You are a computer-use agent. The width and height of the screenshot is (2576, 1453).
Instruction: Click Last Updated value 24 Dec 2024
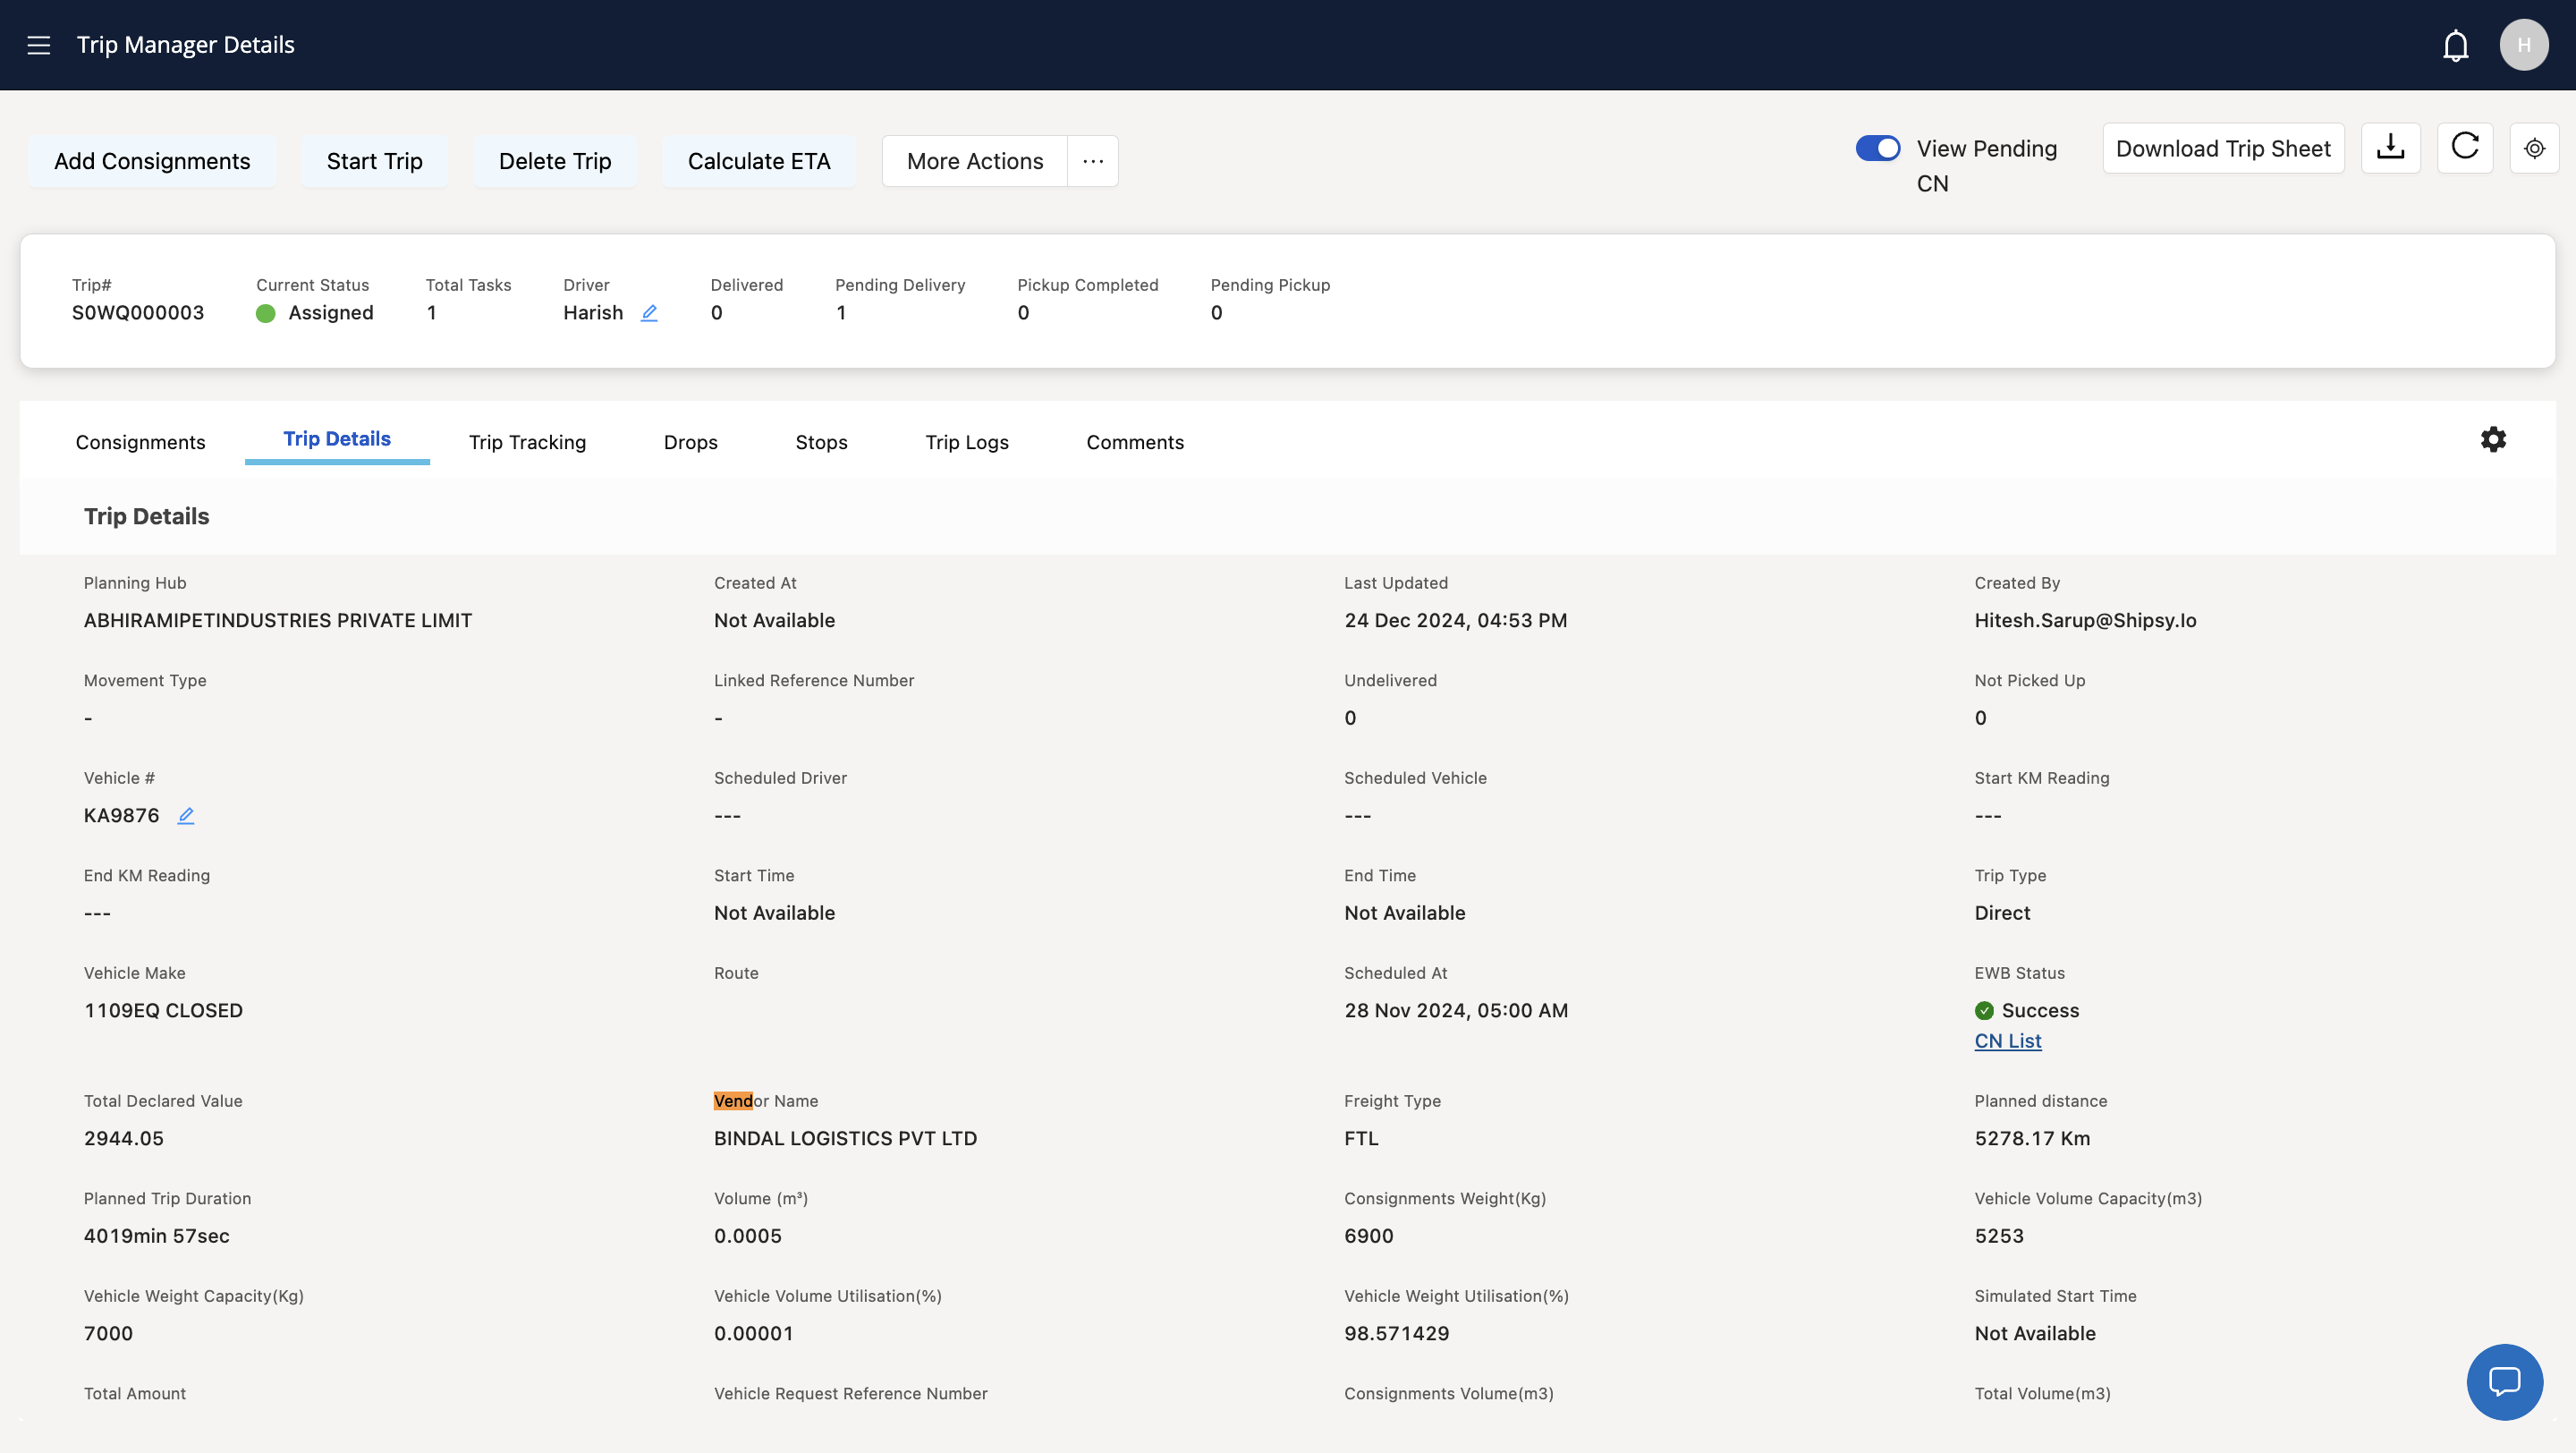click(1455, 621)
